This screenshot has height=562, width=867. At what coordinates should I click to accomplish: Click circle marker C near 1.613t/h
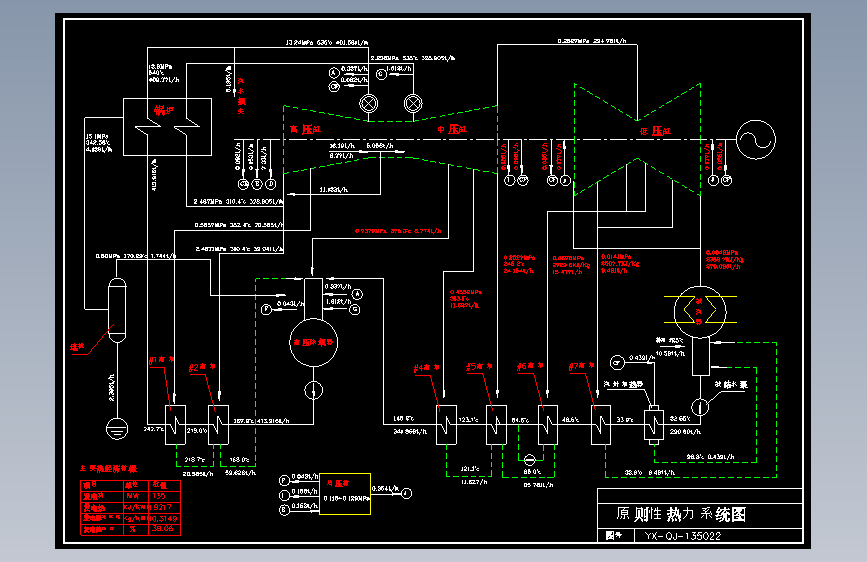pos(381,74)
